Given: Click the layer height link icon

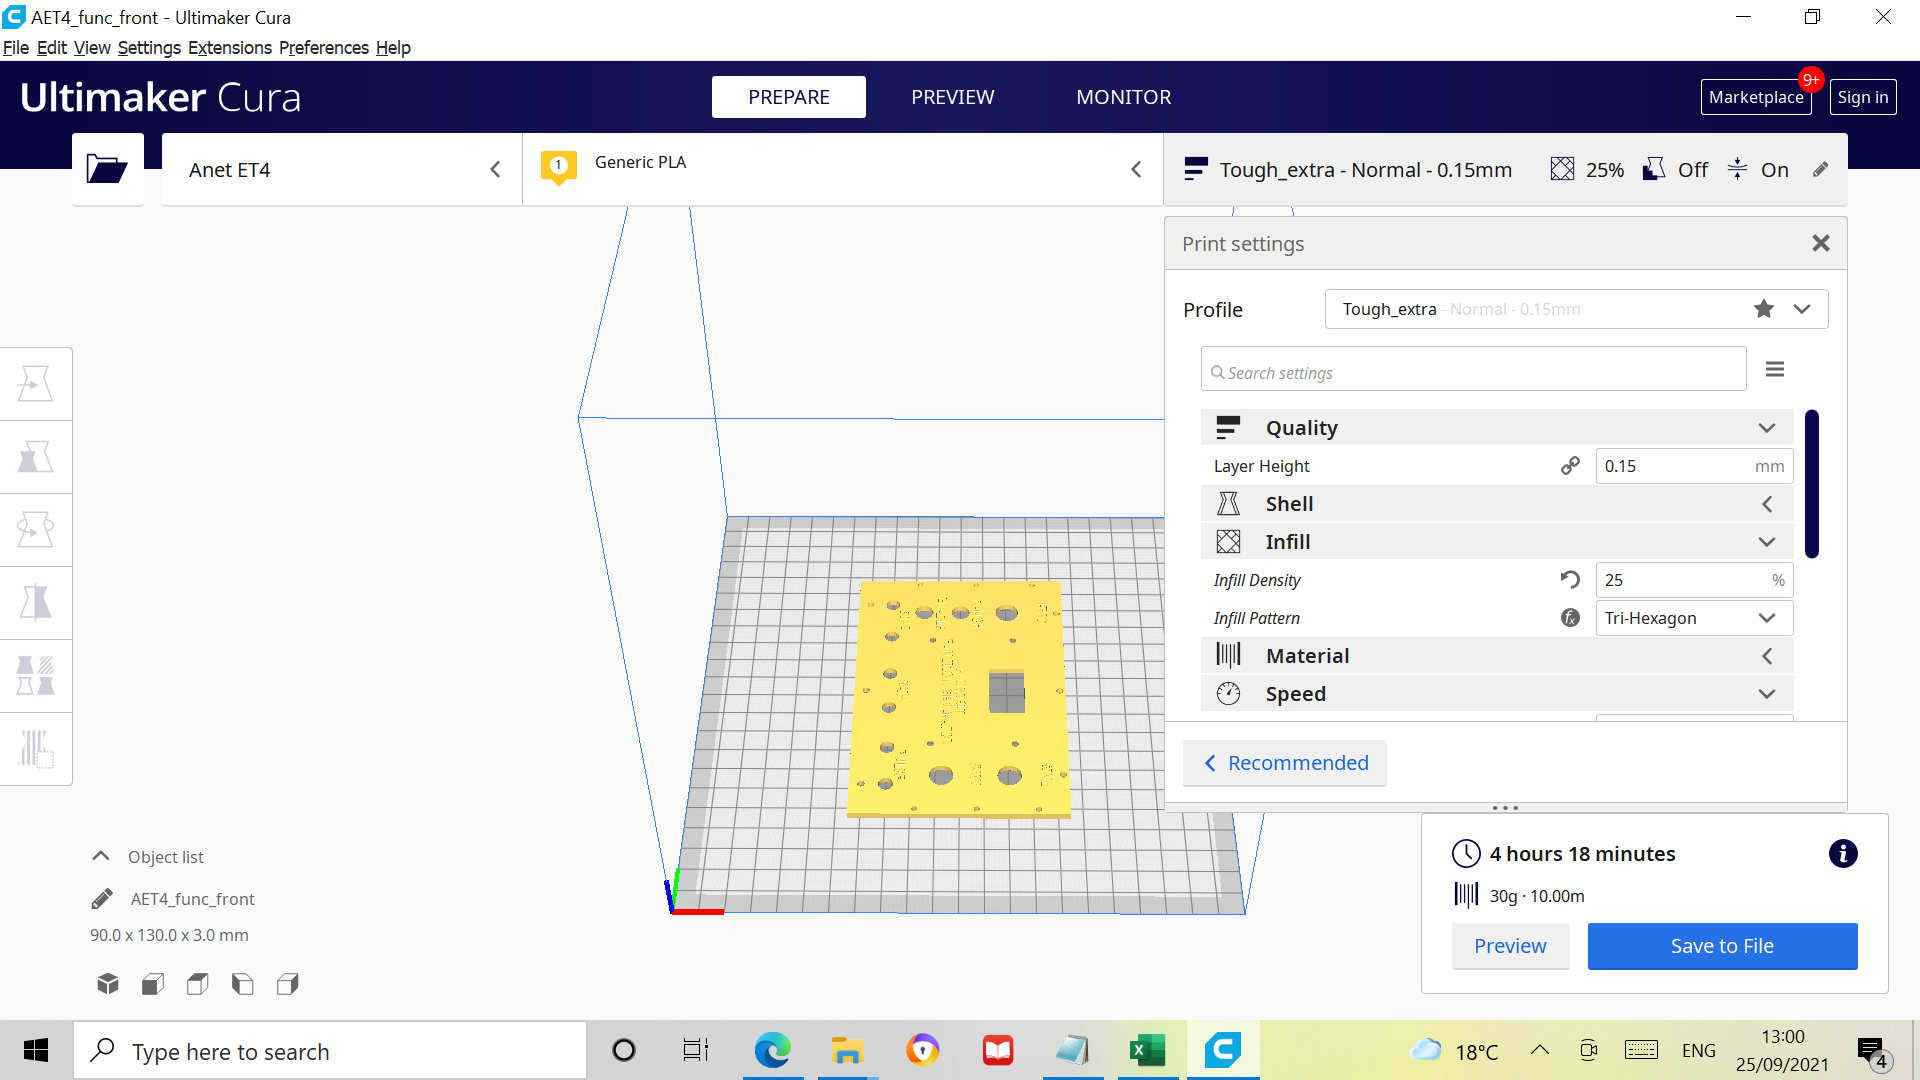Looking at the screenshot, I should coord(1570,466).
